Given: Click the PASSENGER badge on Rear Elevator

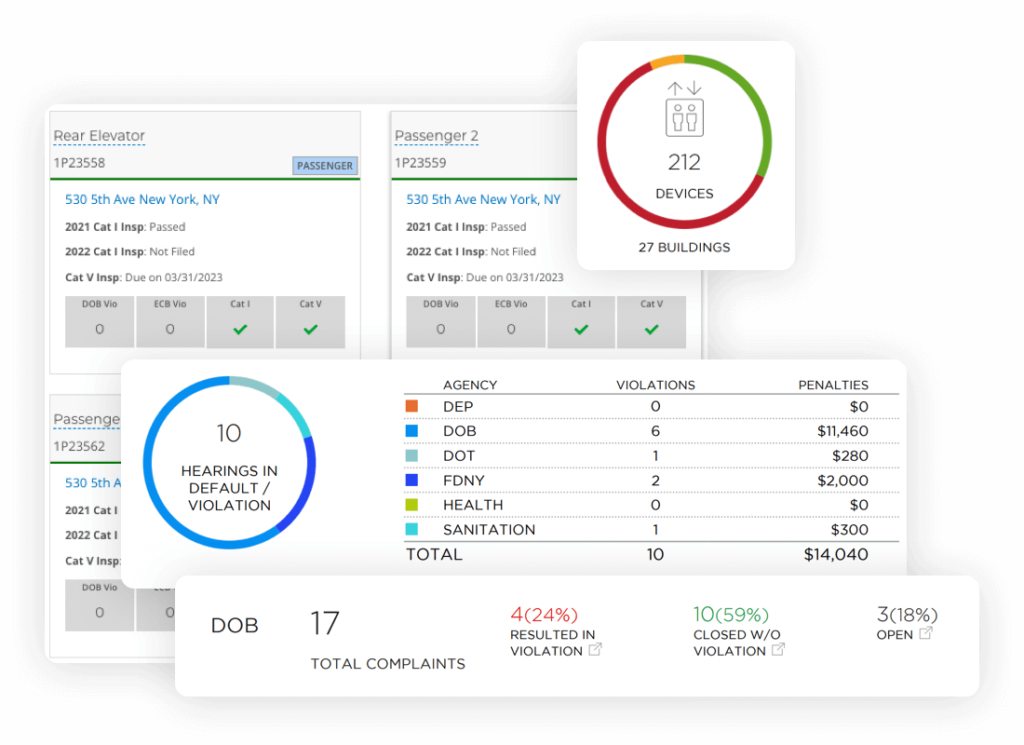Looking at the screenshot, I should click(x=325, y=166).
